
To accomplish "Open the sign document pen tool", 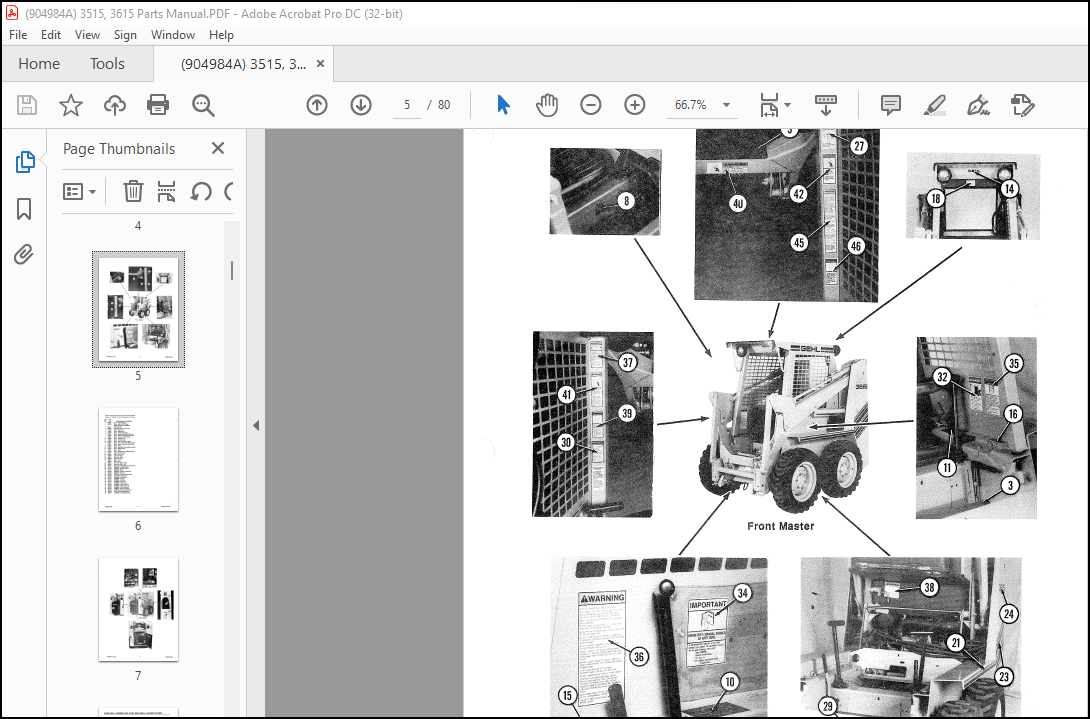I will 978,105.
